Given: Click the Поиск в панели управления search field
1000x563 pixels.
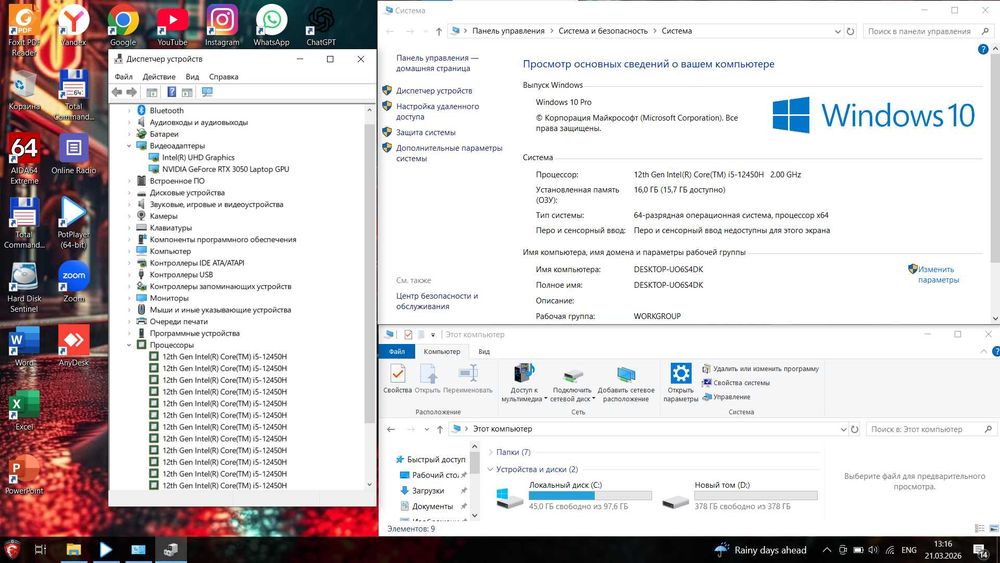Looking at the screenshot, I should click(x=928, y=31).
